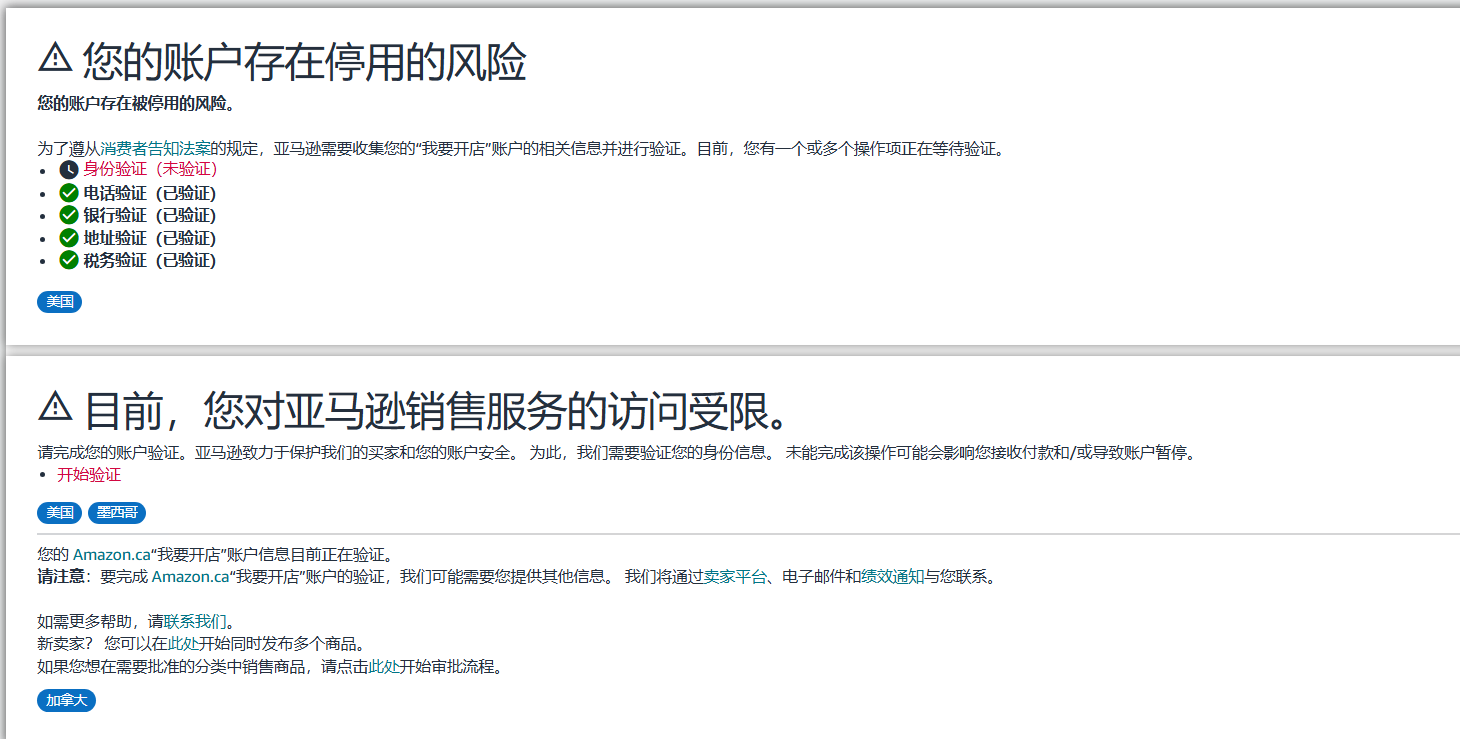The width and height of the screenshot is (1460, 739).
Task: Click 此处 link in 新卖家 line
Action: [184, 643]
